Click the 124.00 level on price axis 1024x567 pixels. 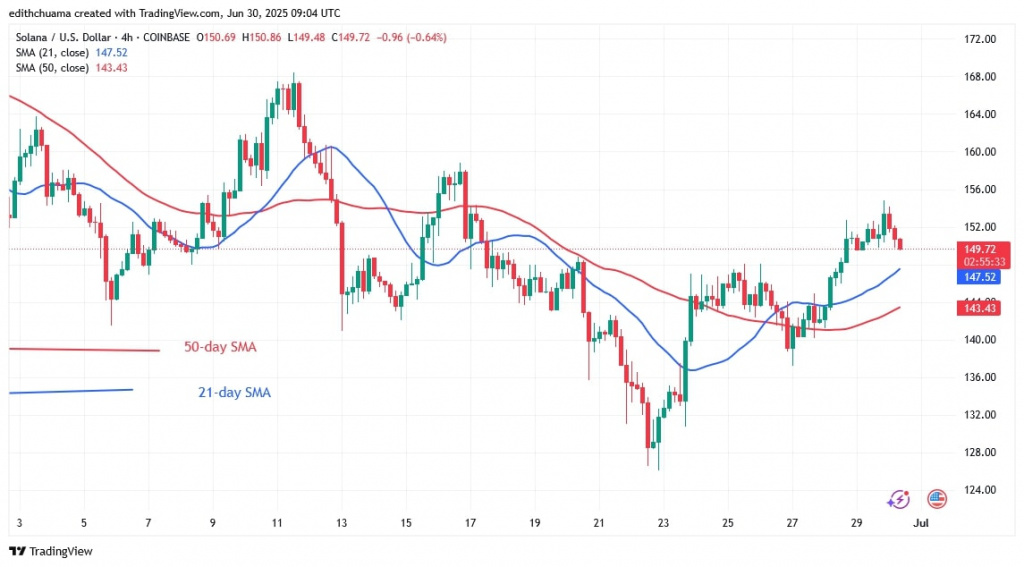981,490
